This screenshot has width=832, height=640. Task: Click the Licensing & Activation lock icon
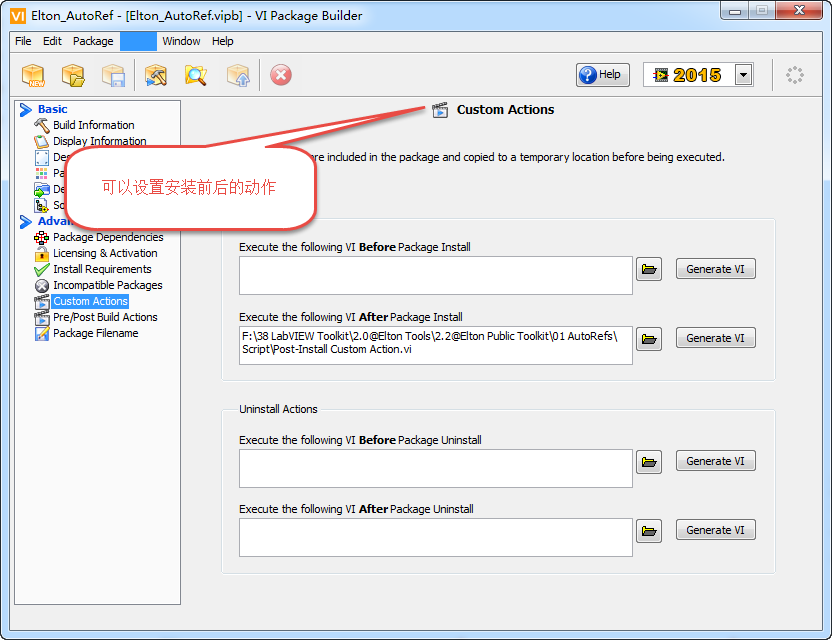[x=41, y=254]
